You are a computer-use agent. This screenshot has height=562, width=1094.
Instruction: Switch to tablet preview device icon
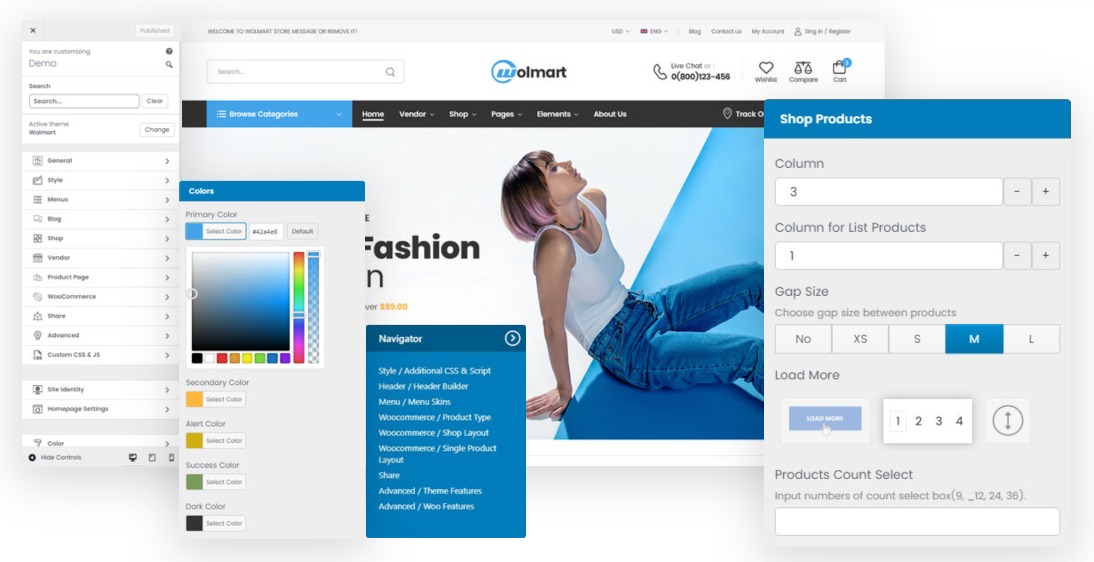(152, 458)
